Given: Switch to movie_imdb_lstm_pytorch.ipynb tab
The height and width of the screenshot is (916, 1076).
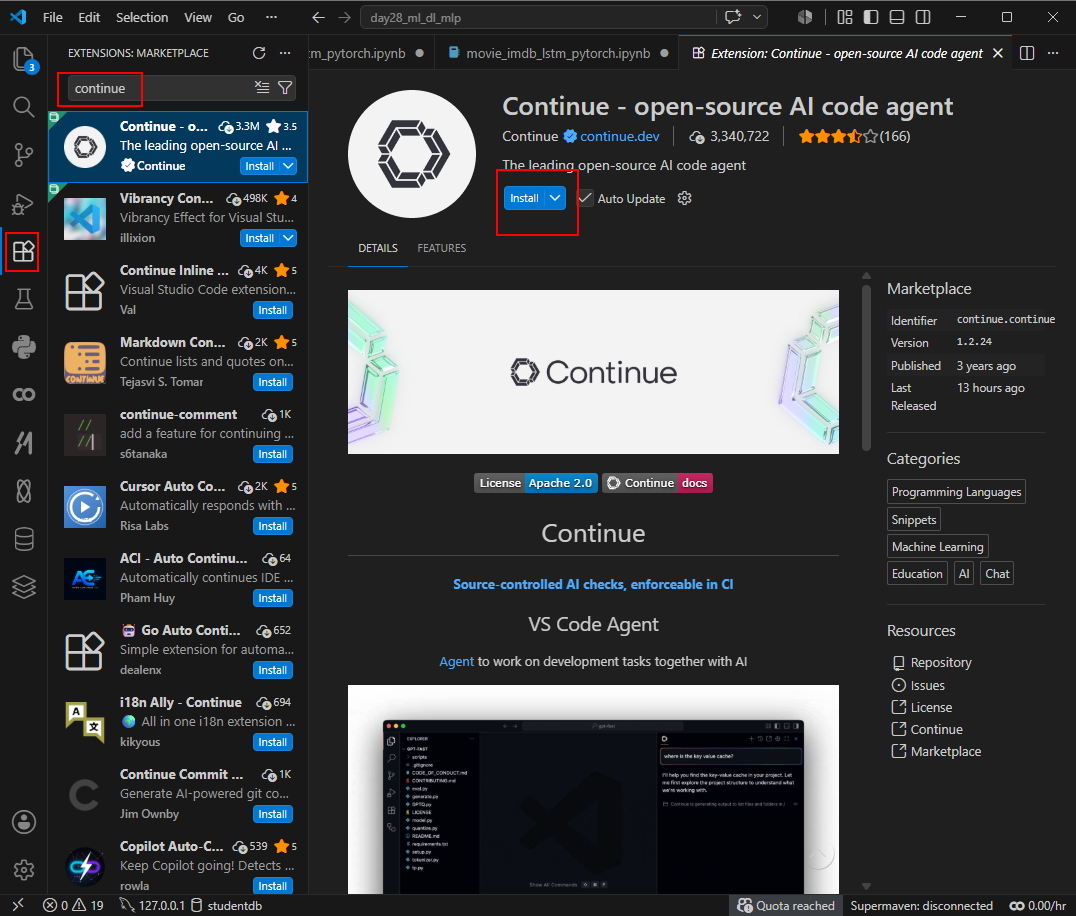Looking at the screenshot, I should [x=558, y=53].
